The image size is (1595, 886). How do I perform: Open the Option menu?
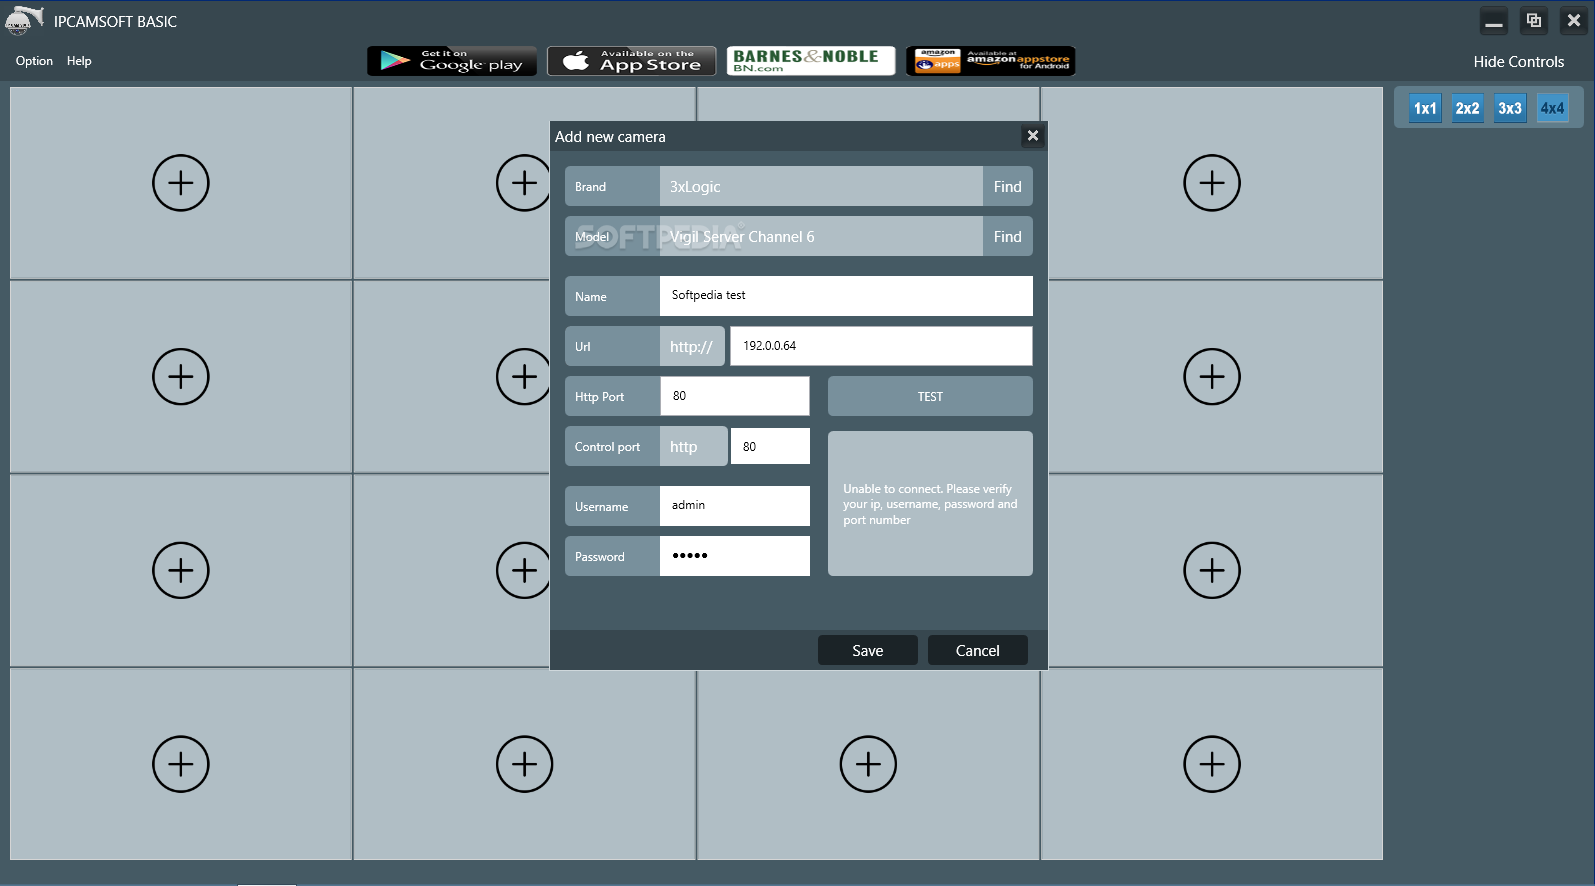point(34,61)
